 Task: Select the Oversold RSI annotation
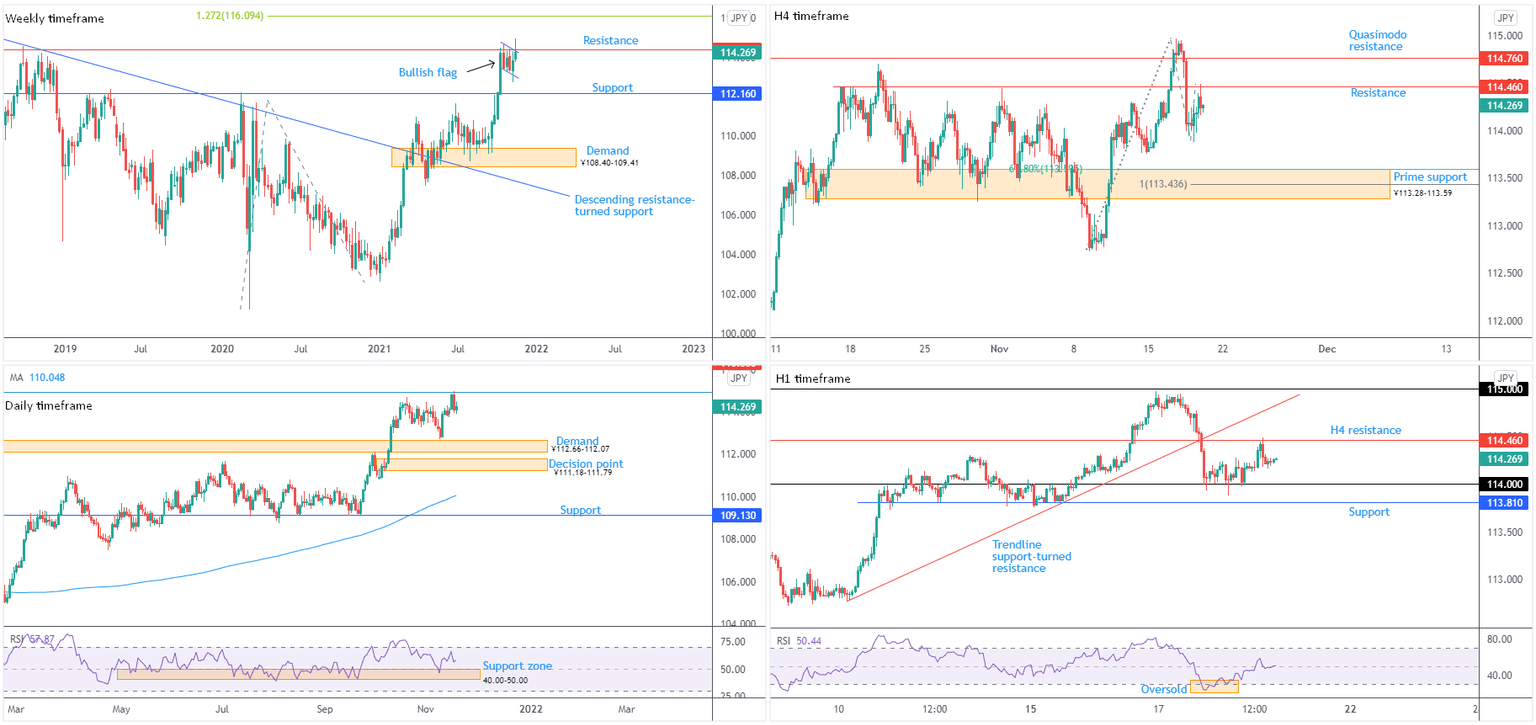pos(1164,689)
